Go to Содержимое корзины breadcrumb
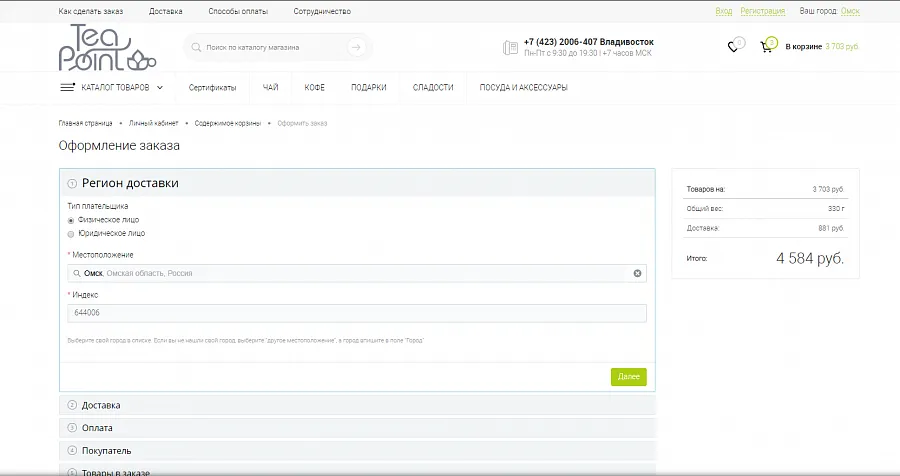 (x=227, y=123)
